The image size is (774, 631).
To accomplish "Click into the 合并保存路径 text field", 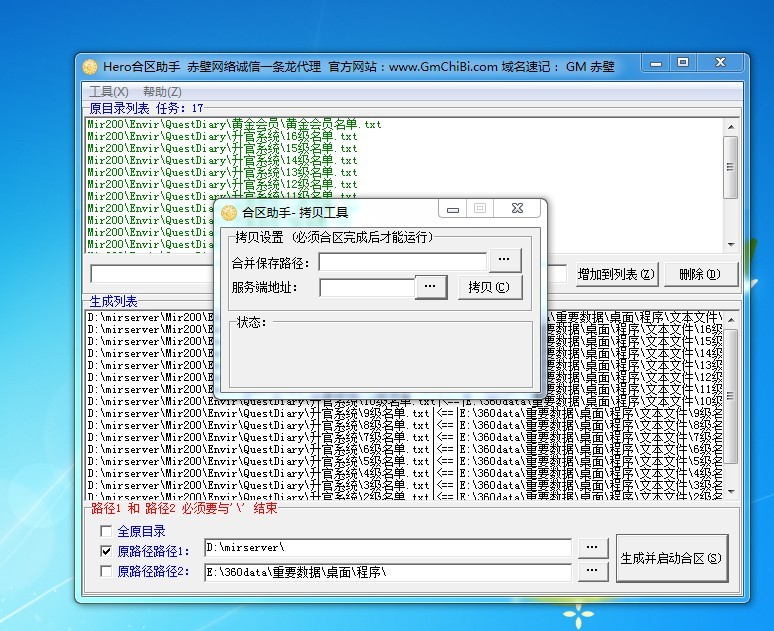I will click(x=402, y=262).
